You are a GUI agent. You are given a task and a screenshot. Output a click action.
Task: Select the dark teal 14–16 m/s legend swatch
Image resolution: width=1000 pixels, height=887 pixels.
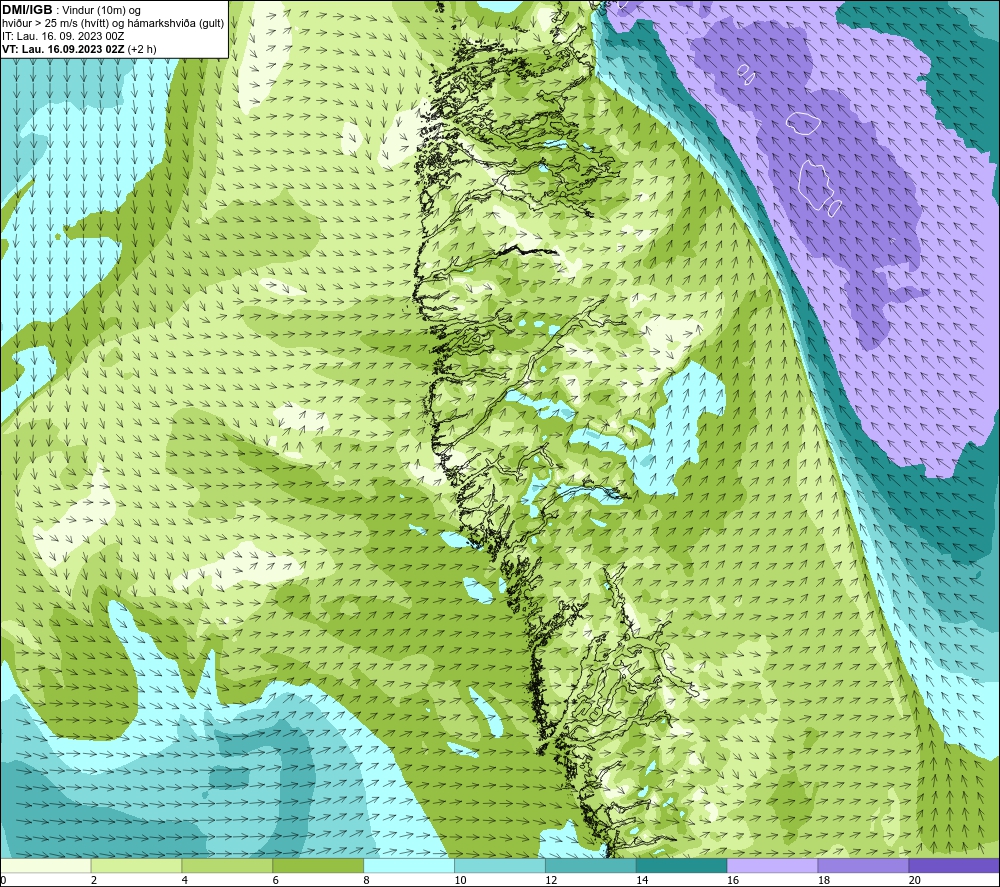682,865
